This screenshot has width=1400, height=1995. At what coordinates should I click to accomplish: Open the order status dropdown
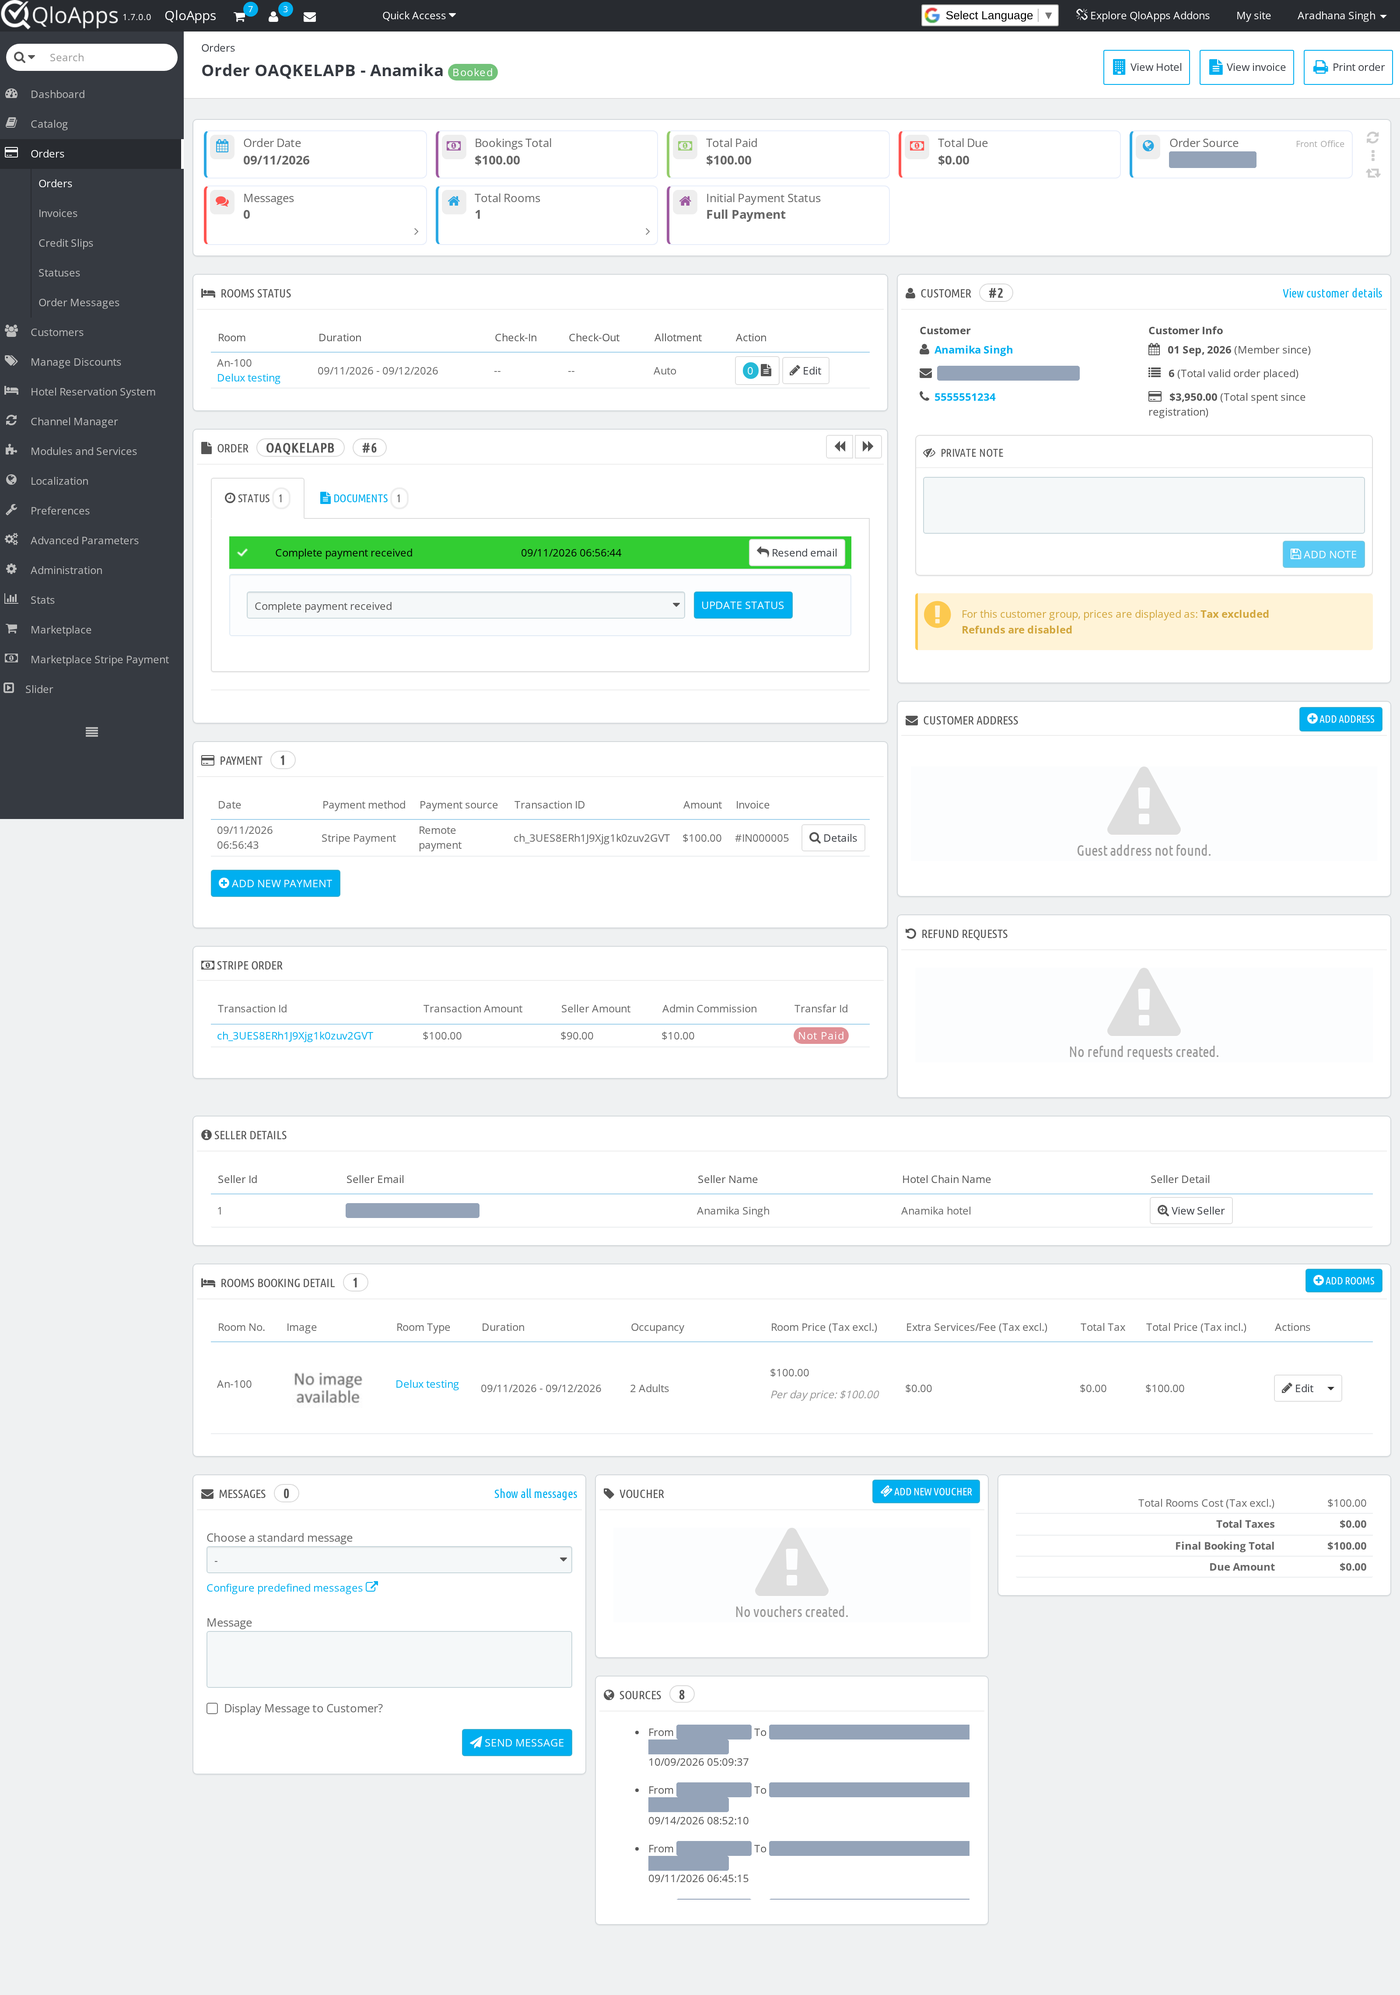pos(466,606)
